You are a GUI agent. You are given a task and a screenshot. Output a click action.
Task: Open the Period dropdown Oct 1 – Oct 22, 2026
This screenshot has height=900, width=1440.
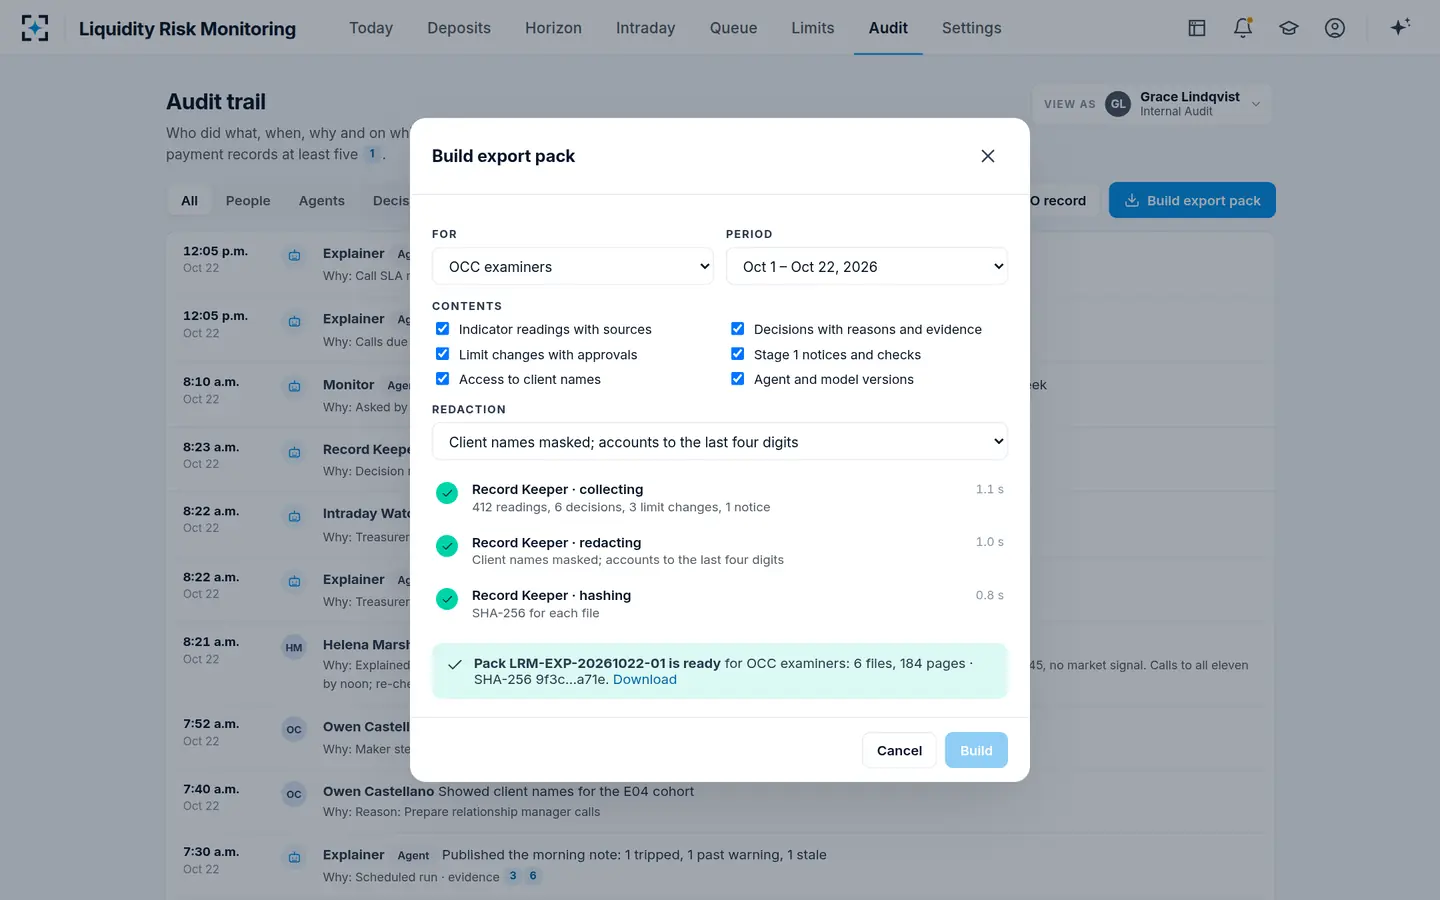867,266
